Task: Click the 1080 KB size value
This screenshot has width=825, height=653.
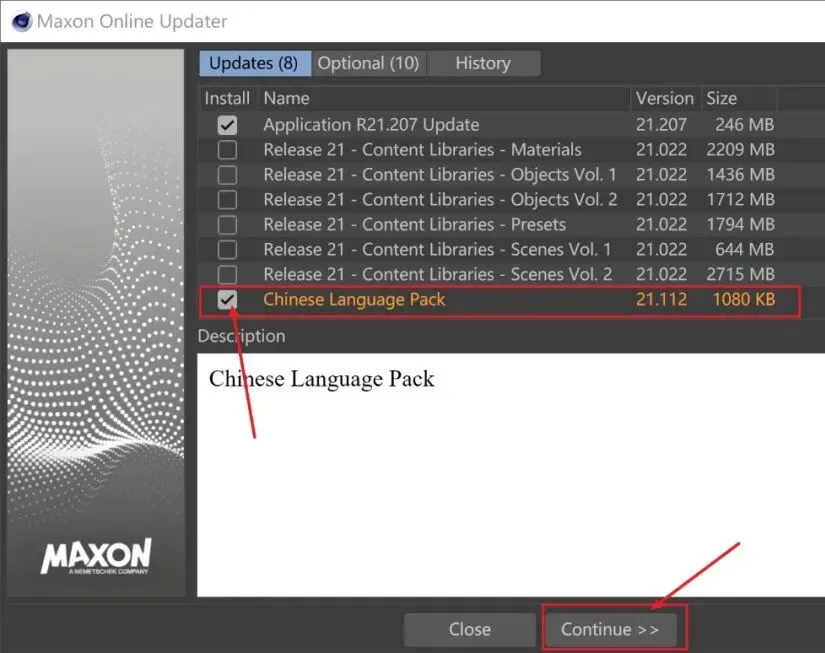Action: coord(743,299)
